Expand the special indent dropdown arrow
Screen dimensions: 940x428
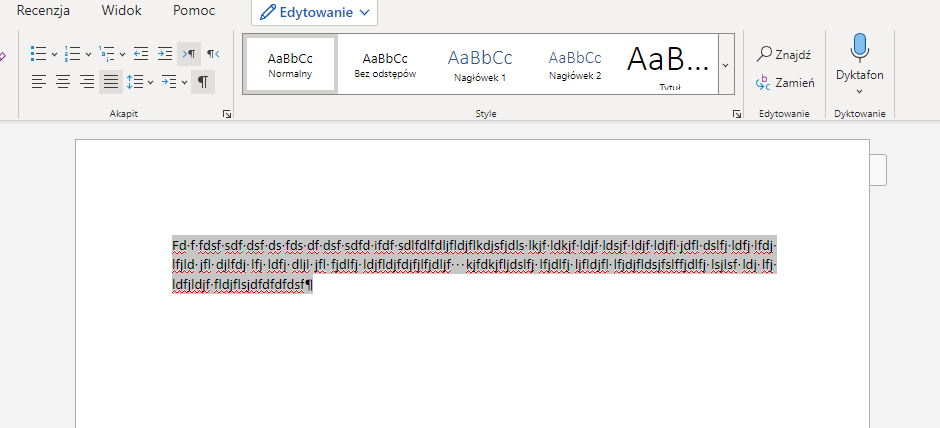tap(185, 82)
